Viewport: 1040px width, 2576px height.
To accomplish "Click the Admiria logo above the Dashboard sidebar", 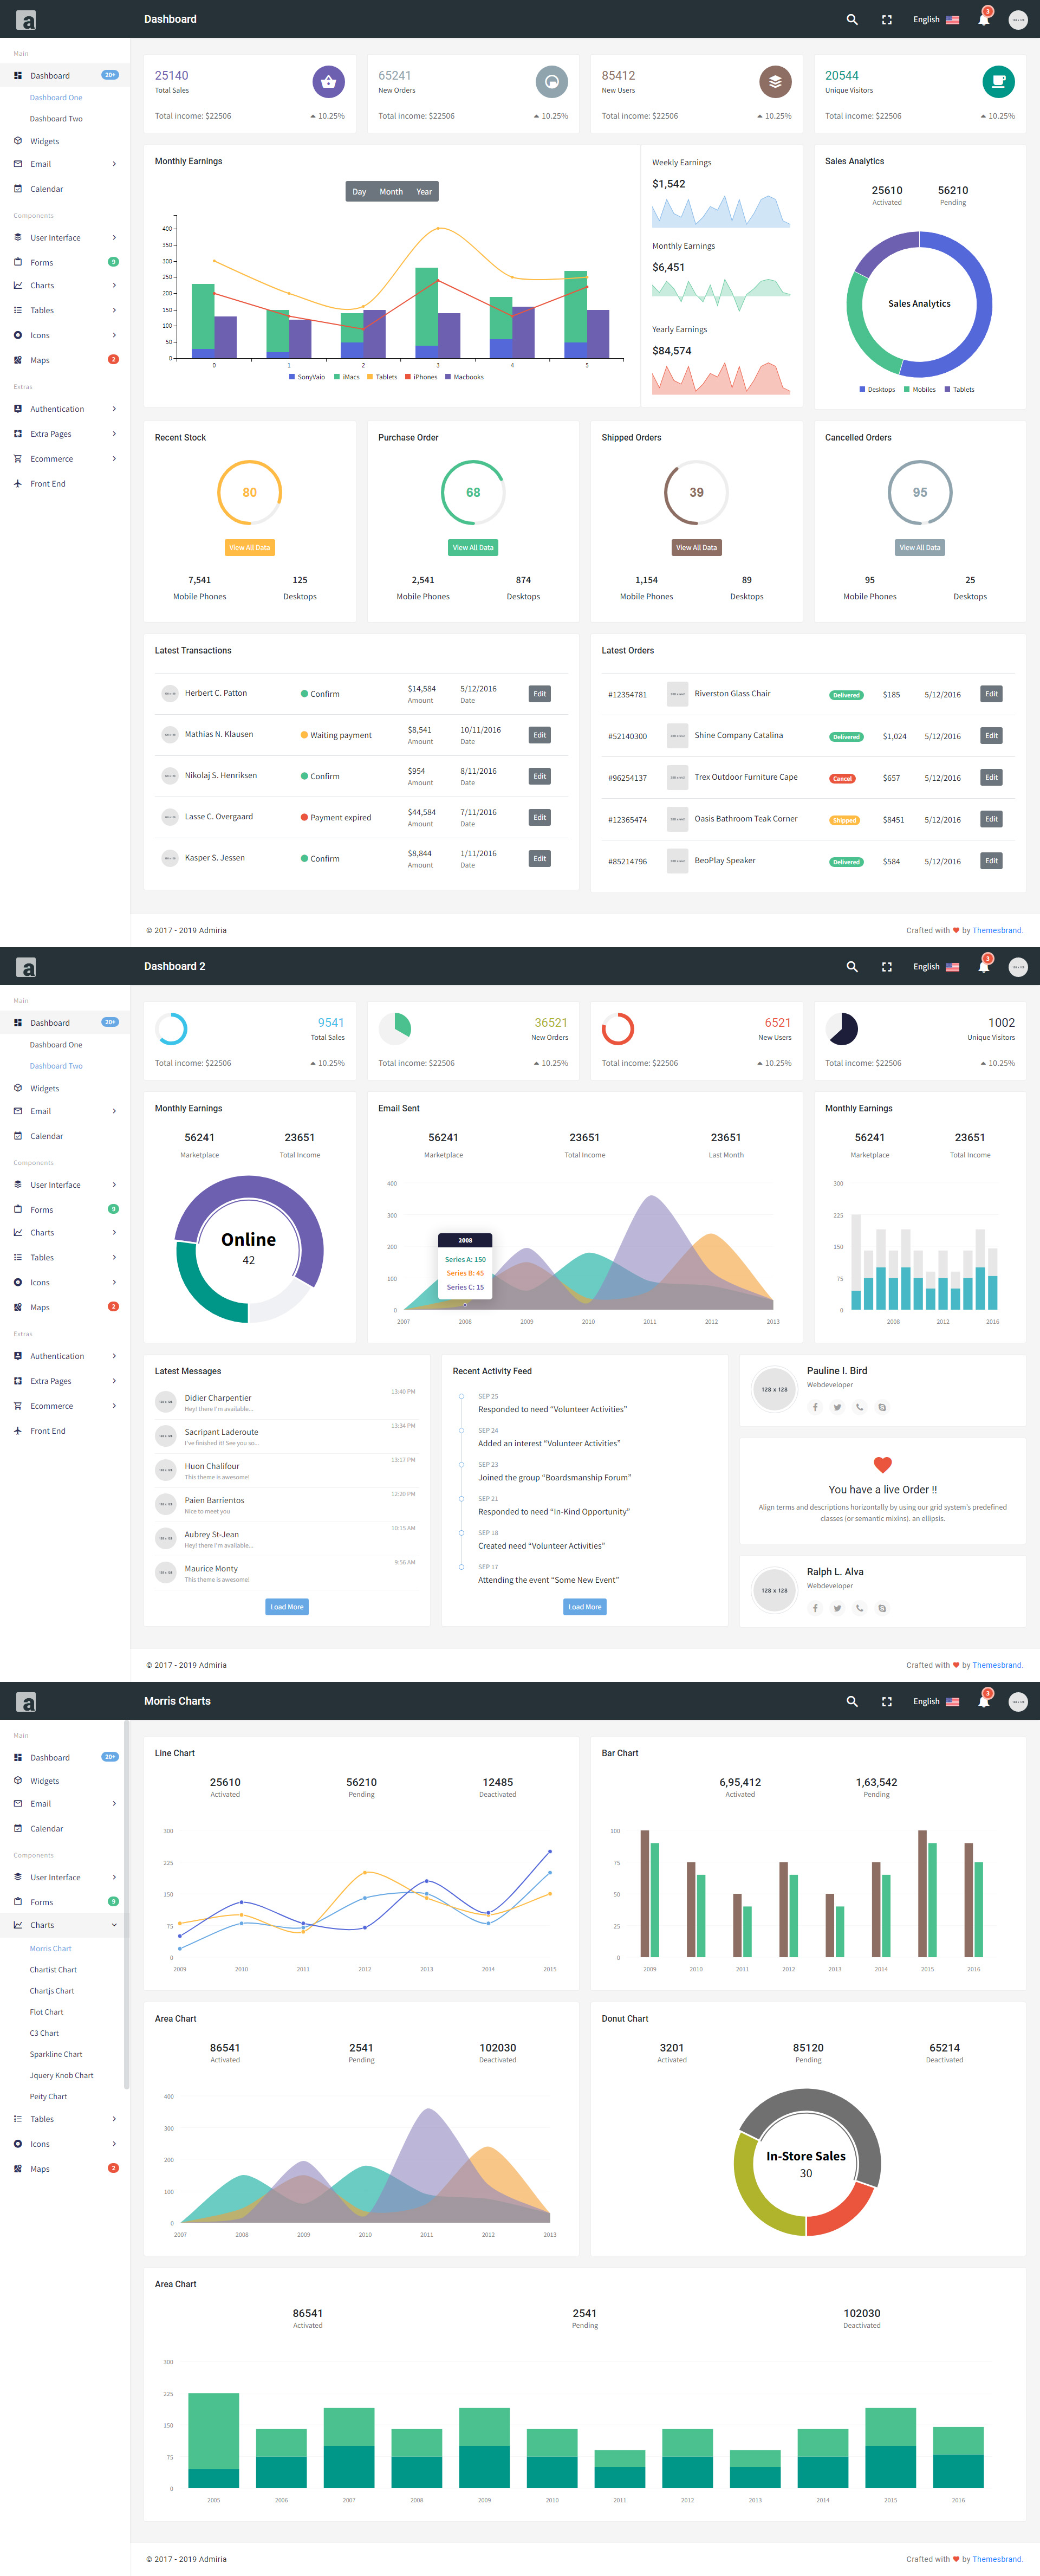I will pyautogui.click(x=26, y=20).
